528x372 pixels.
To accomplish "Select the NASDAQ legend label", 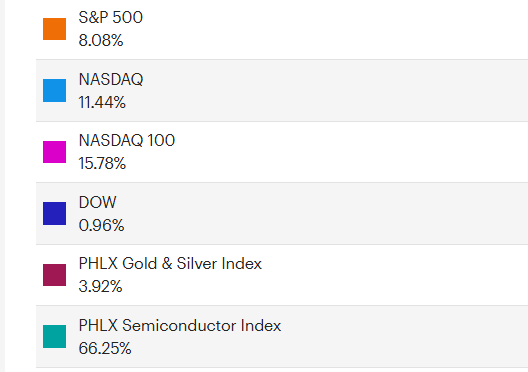I will (x=111, y=79).
